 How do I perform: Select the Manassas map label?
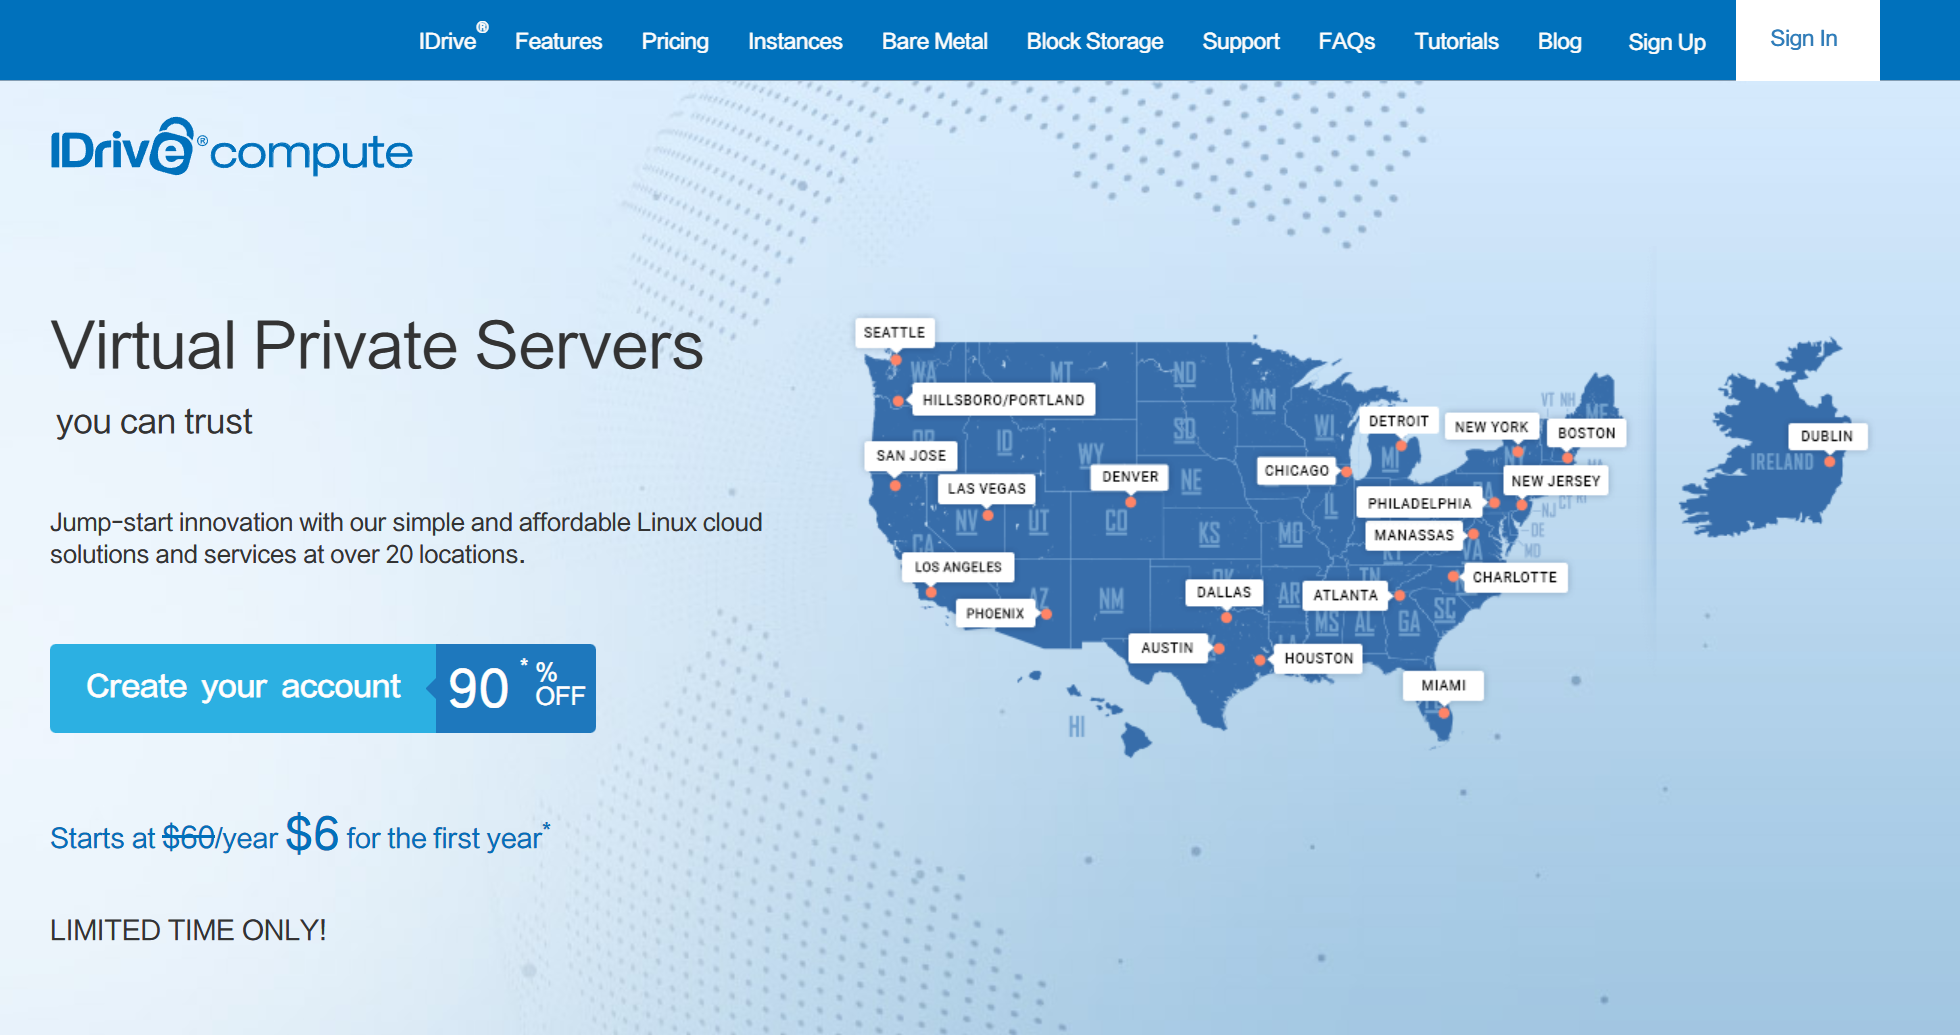(x=1413, y=535)
